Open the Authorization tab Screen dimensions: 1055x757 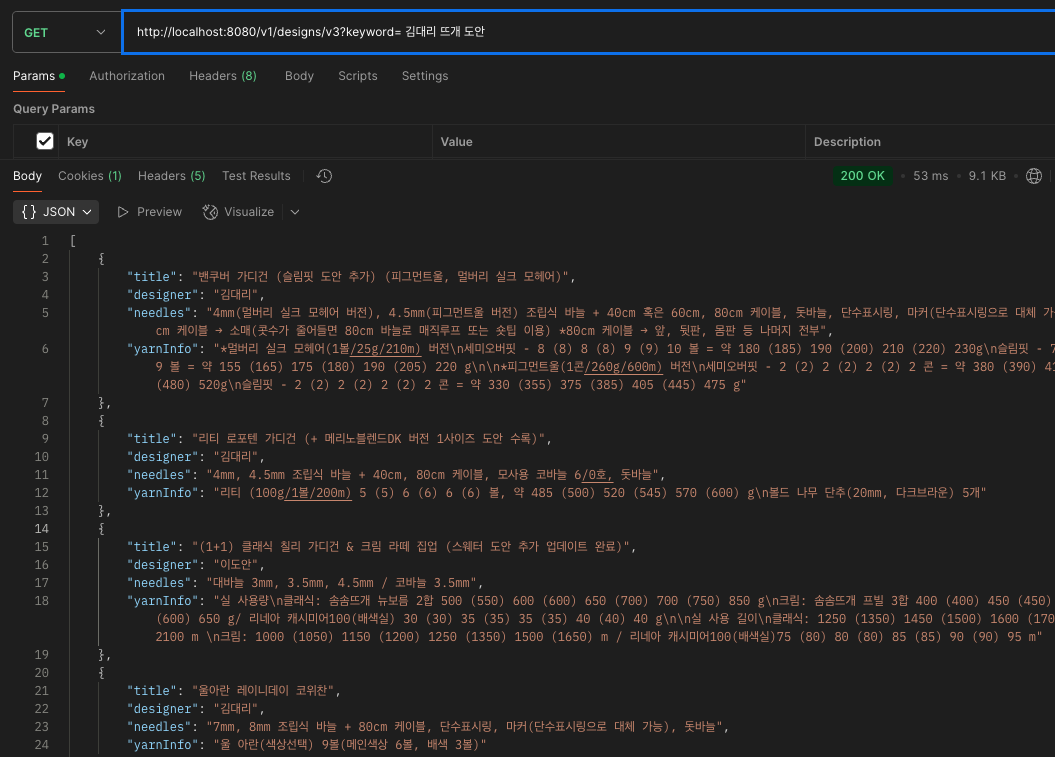coord(127,76)
